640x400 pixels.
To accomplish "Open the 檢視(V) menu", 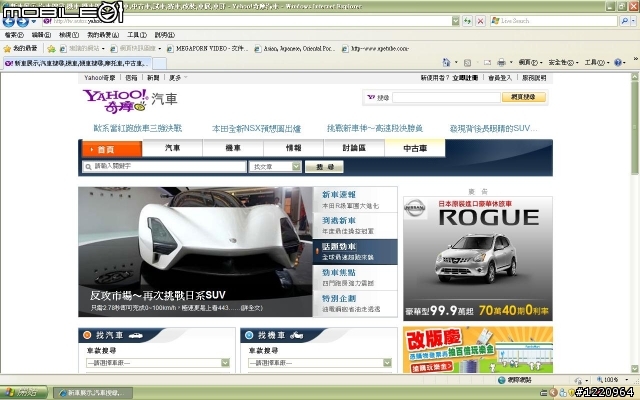I will click(x=69, y=35).
